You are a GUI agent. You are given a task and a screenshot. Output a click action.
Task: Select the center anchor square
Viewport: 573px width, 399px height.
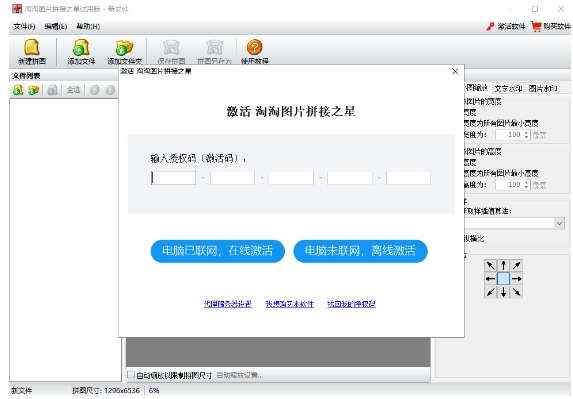point(504,279)
